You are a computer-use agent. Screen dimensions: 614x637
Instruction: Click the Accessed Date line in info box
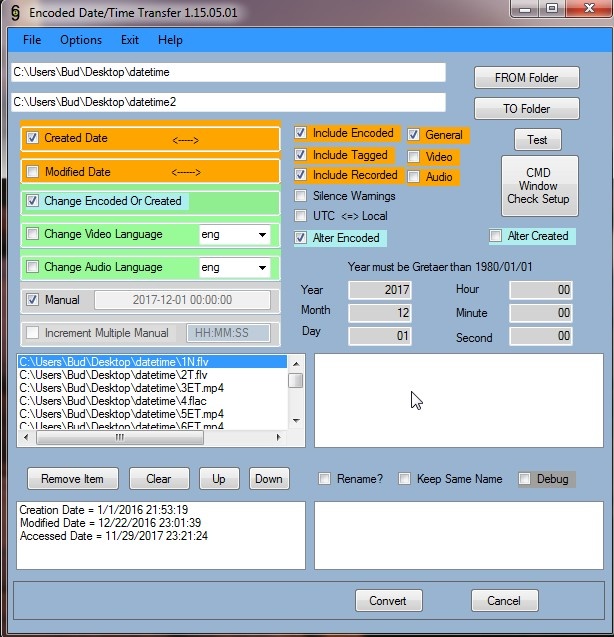(x=114, y=535)
